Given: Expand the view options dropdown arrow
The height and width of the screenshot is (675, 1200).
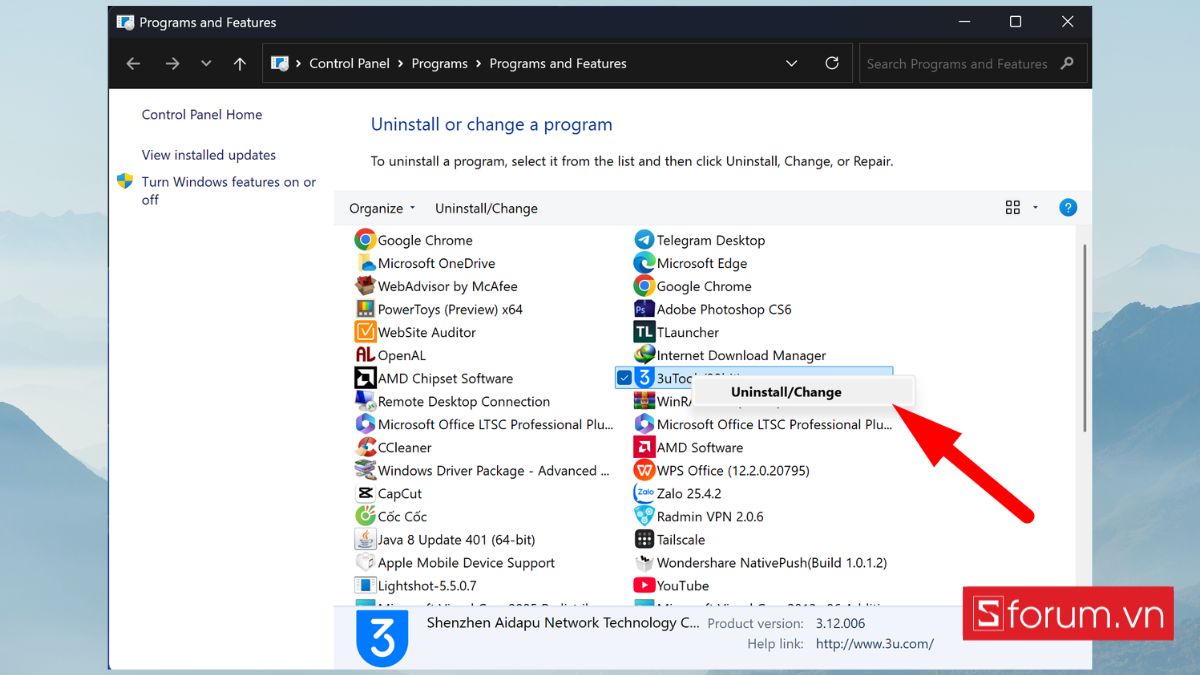Looking at the screenshot, I should tap(1035, 208).
